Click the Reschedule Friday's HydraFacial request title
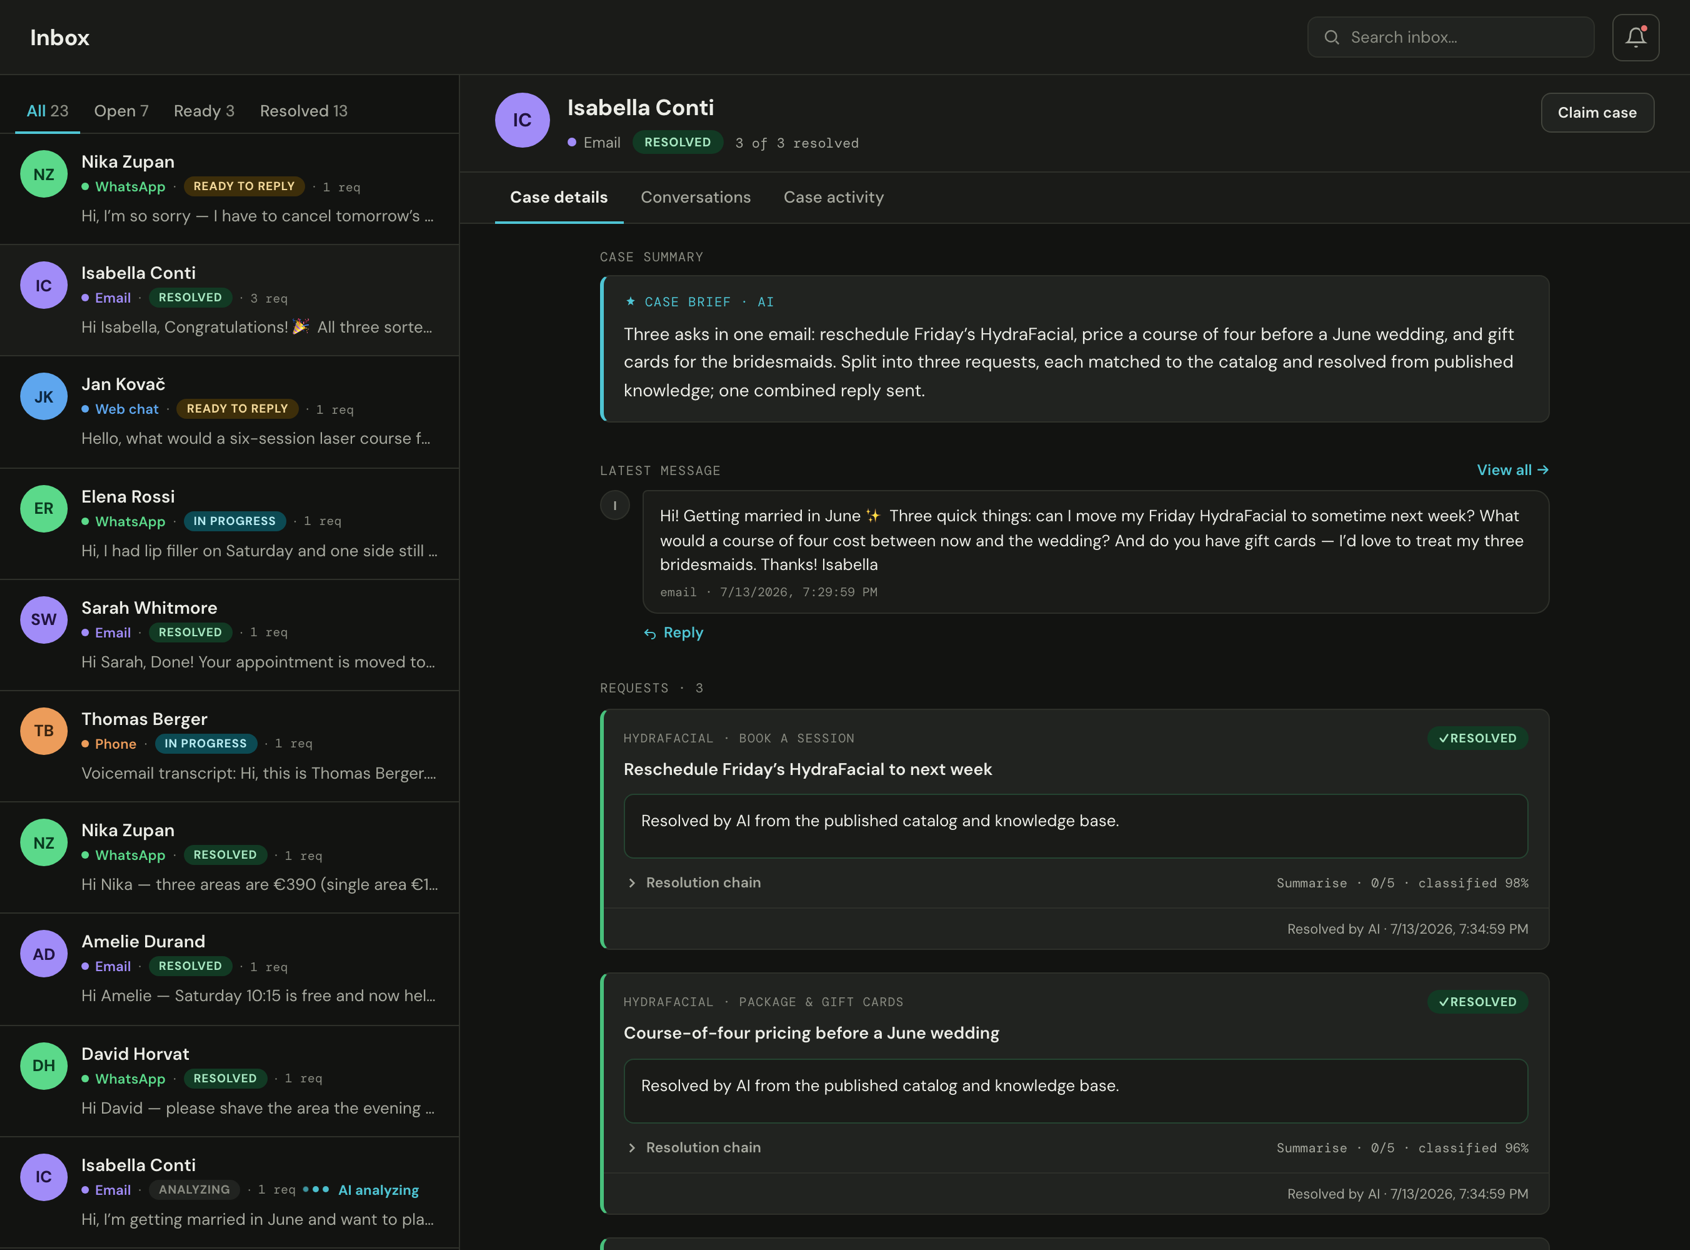The image size is (1690, 1250). coord(808,769)
